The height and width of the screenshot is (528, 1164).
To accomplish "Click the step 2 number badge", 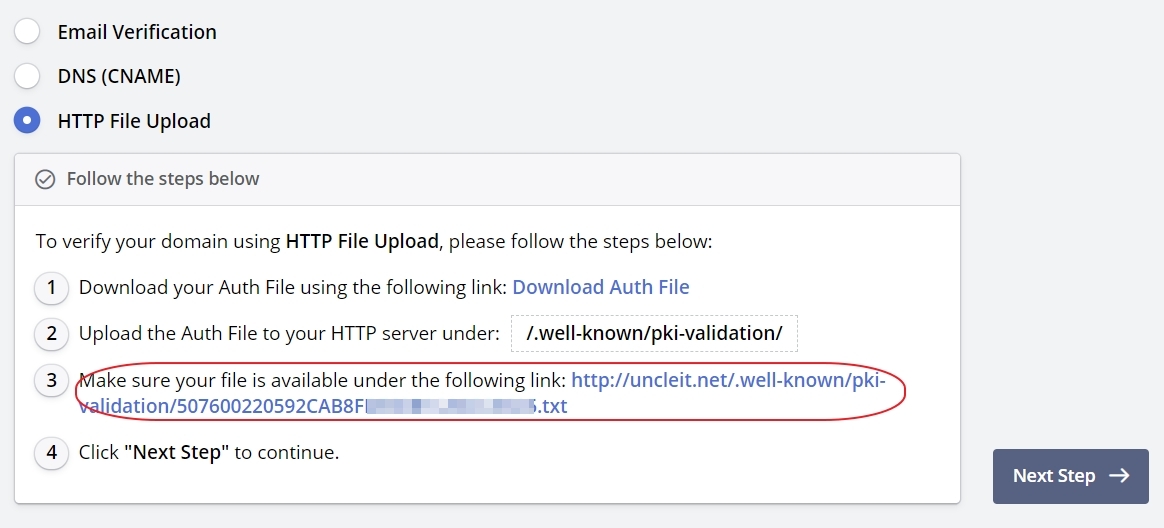I will 51,334.
